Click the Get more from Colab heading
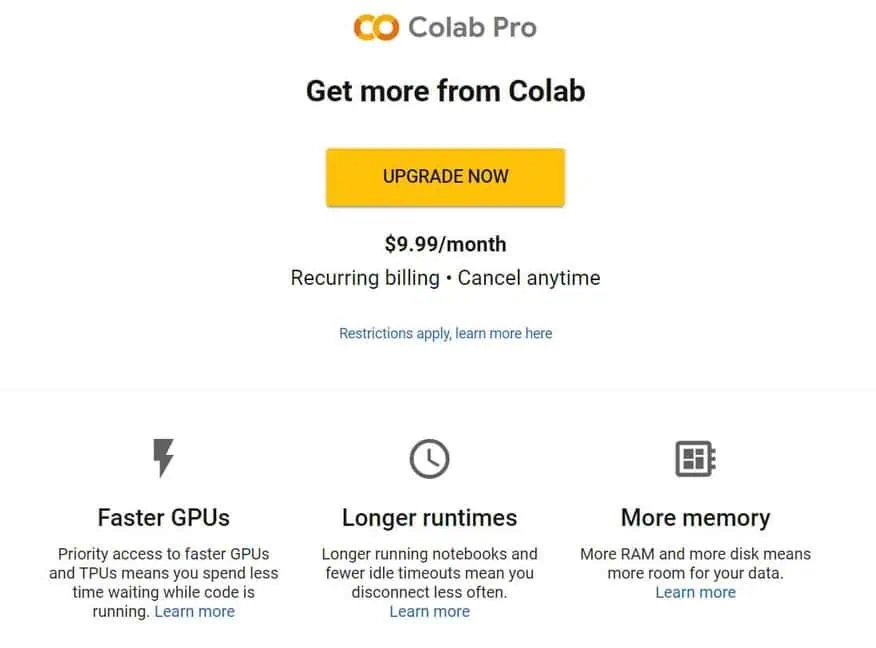Screen dimensions: 876x648 pos(445,91)
